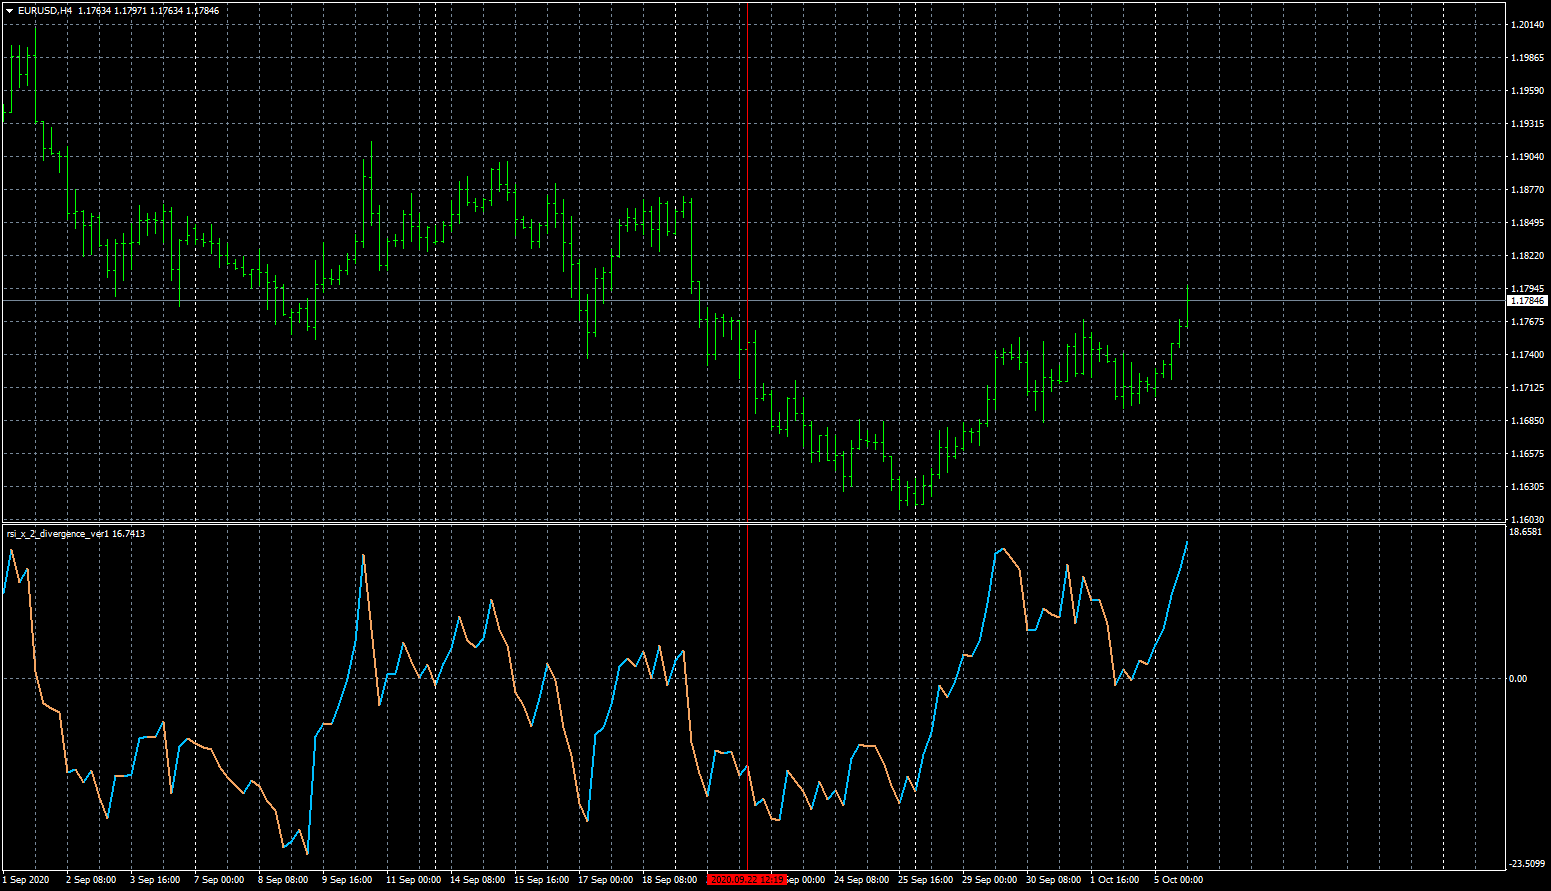This screenshot has height=891, width=1551.
Task: Click the 1.18770 price scale value
Action: (x=1527, y=190)
